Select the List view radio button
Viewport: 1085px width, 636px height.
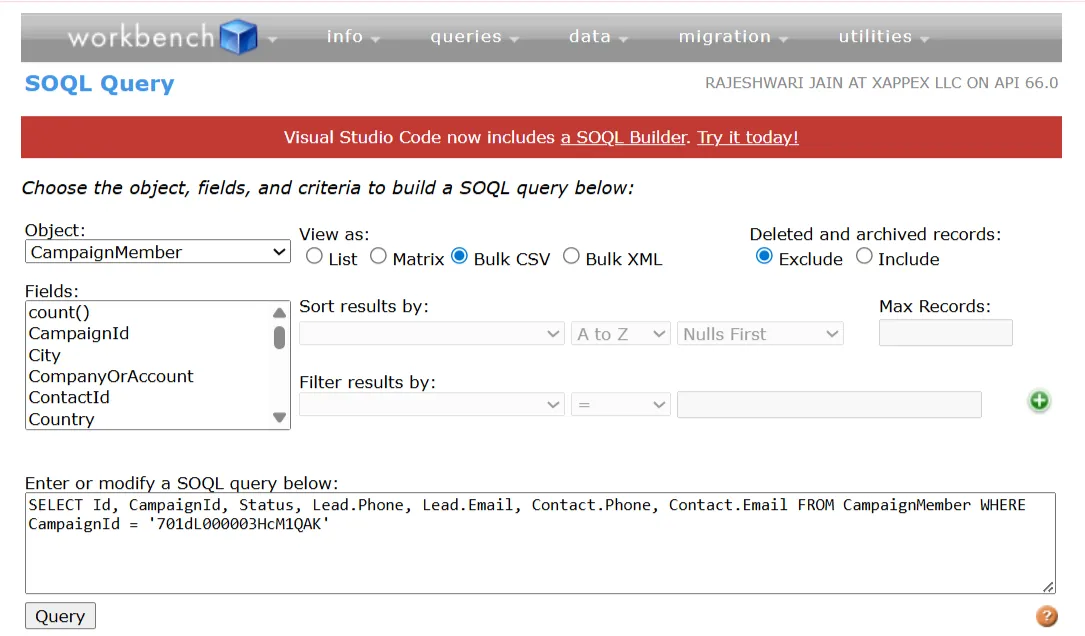(314, 256)
